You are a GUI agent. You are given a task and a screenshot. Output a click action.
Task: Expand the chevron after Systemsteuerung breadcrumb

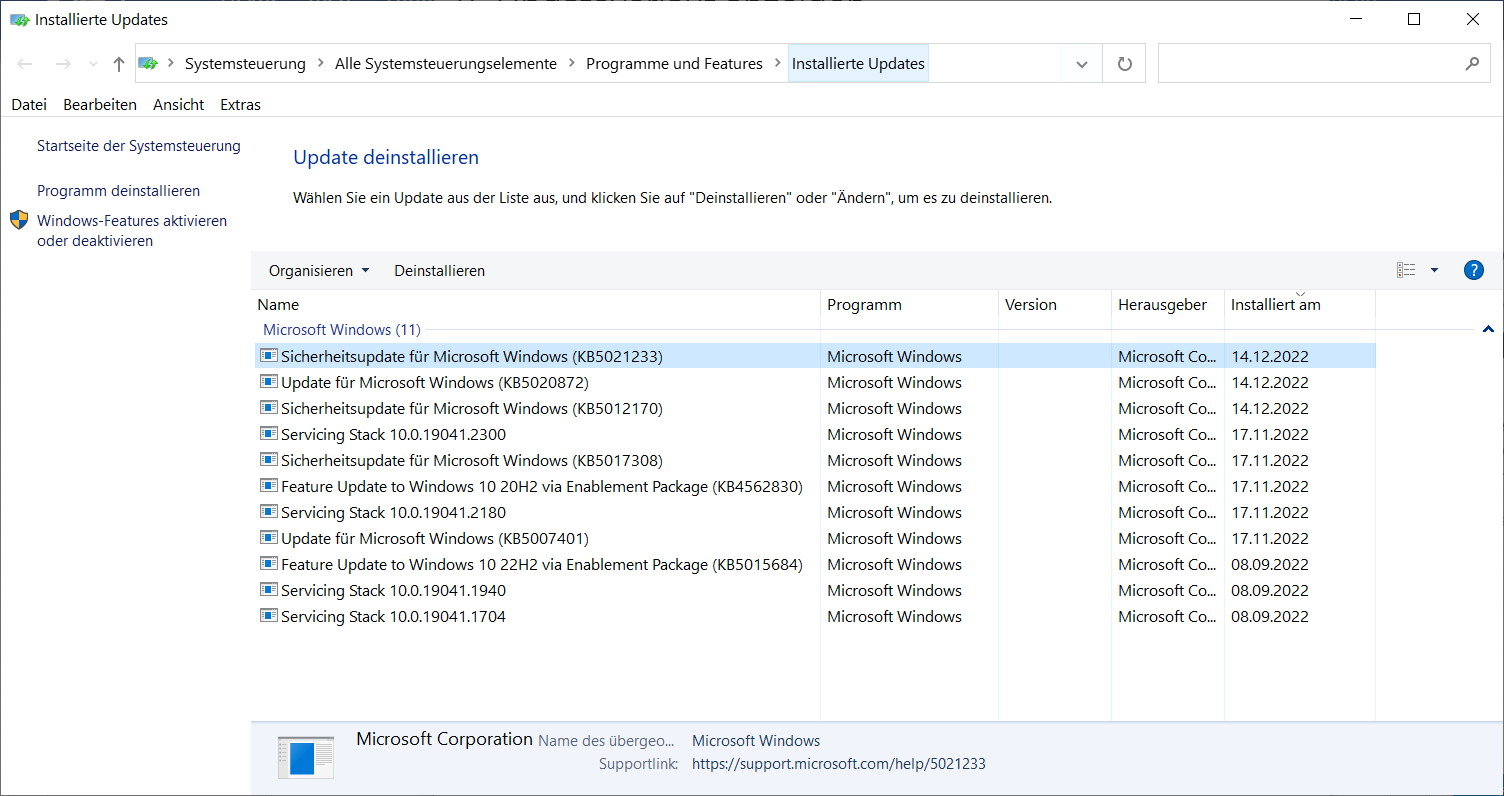point(320,64)
